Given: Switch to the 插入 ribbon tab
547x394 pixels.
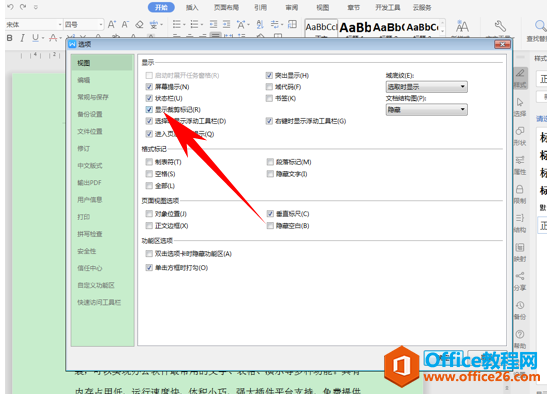Looking at the screenshot, I should coord(192,7).
